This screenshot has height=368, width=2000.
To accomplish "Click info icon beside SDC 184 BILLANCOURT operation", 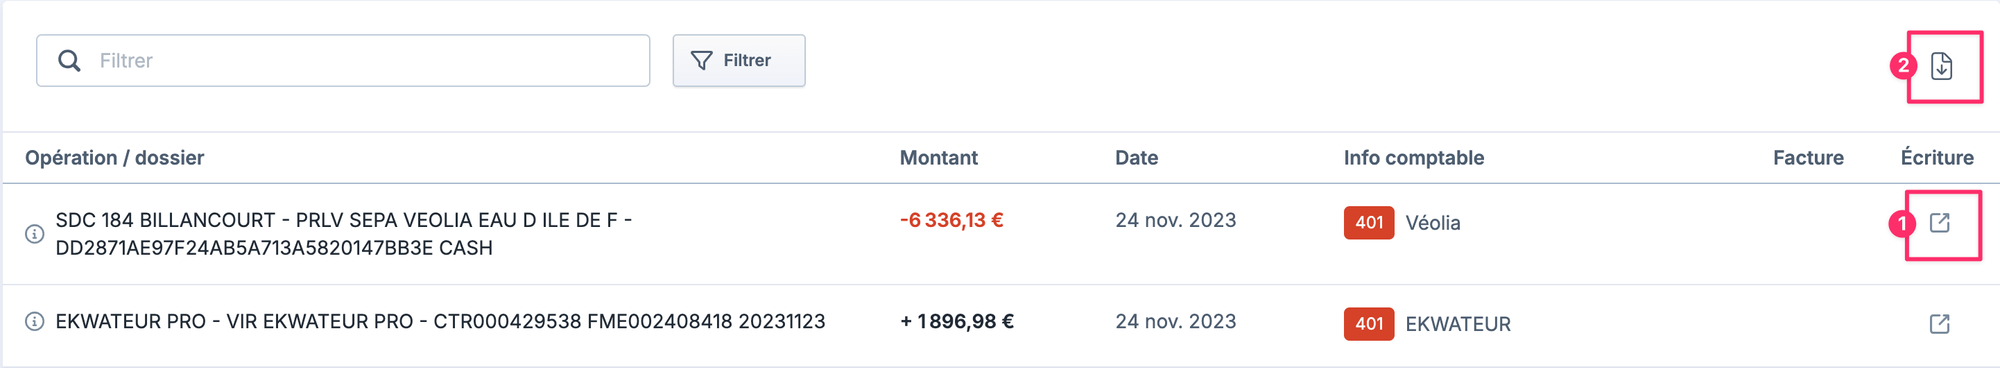I will coord(35,234).
